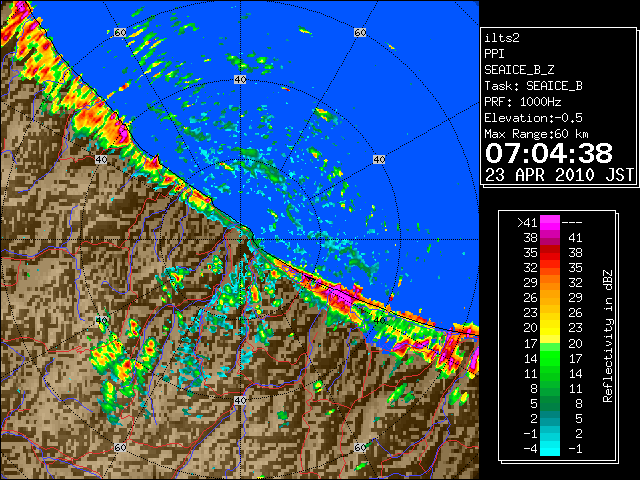Click the >41 legend label
The height and width of the screenshot is (480, 640).
527,222
